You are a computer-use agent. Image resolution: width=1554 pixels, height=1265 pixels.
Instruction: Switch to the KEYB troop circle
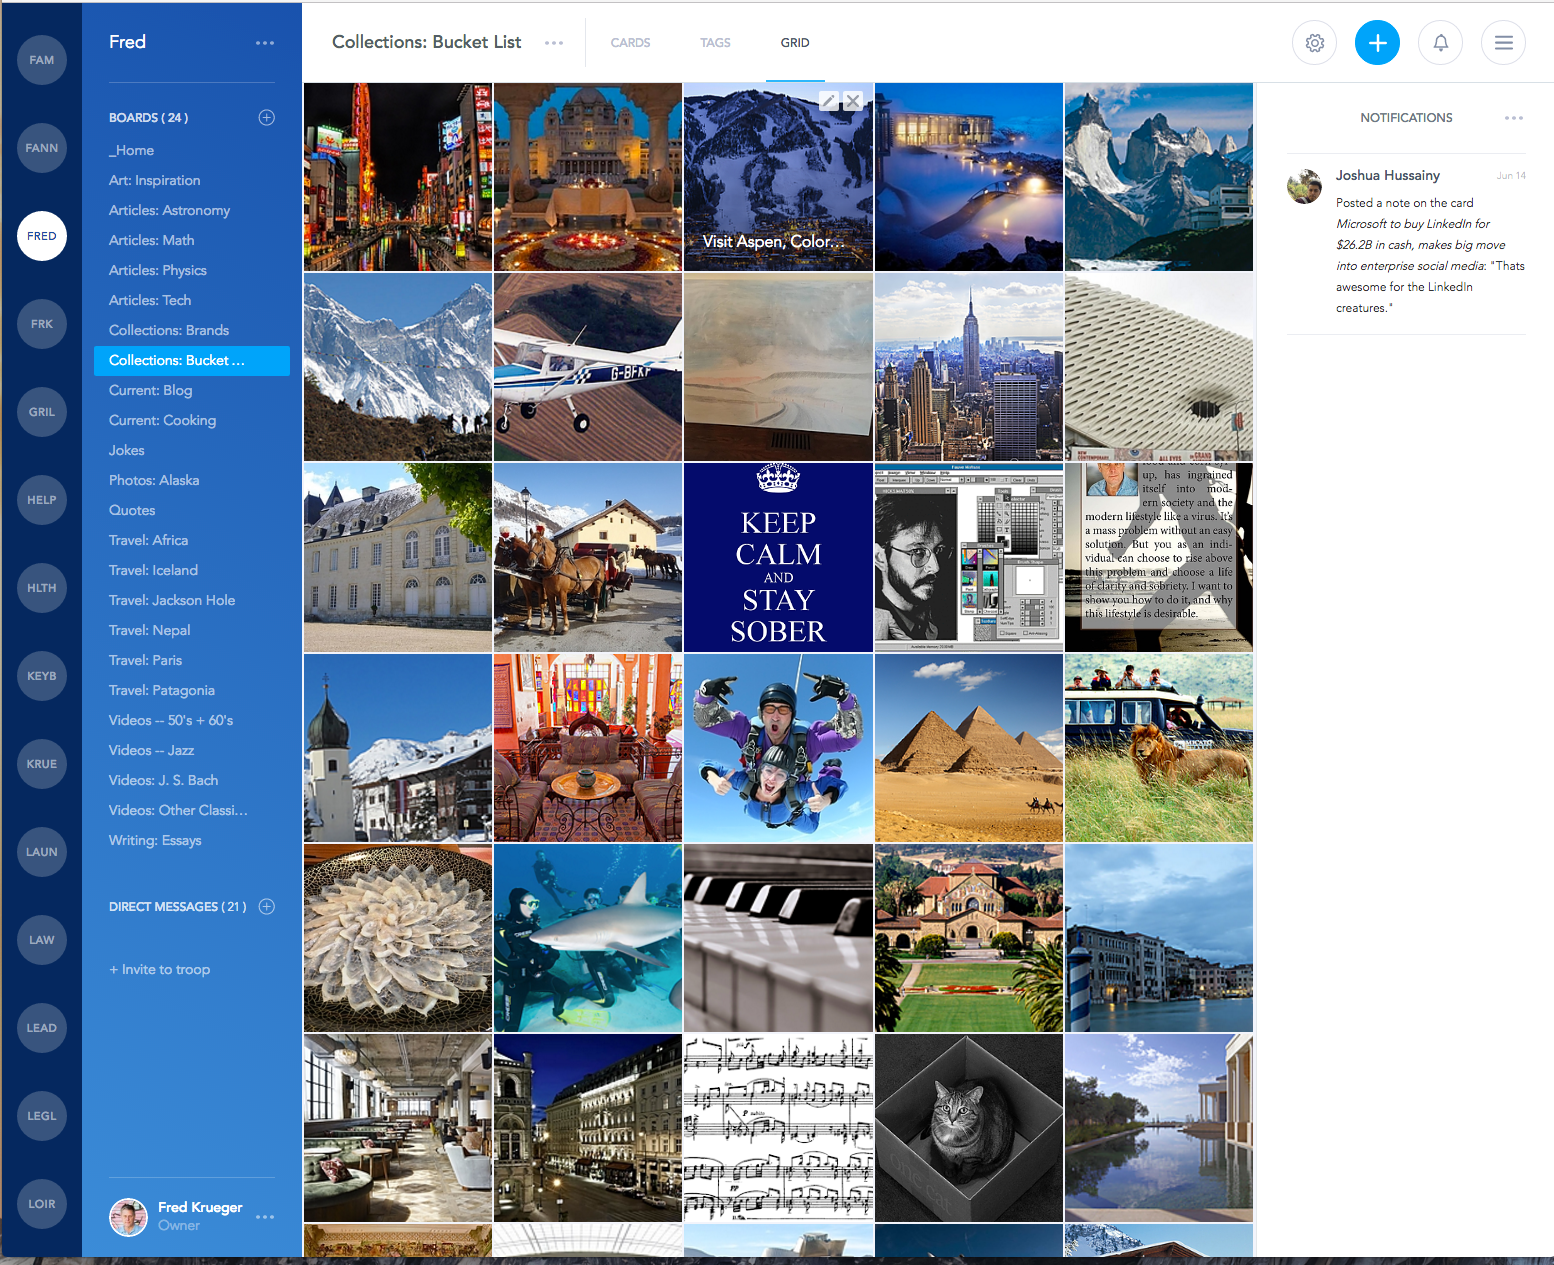tap(42, 676)
